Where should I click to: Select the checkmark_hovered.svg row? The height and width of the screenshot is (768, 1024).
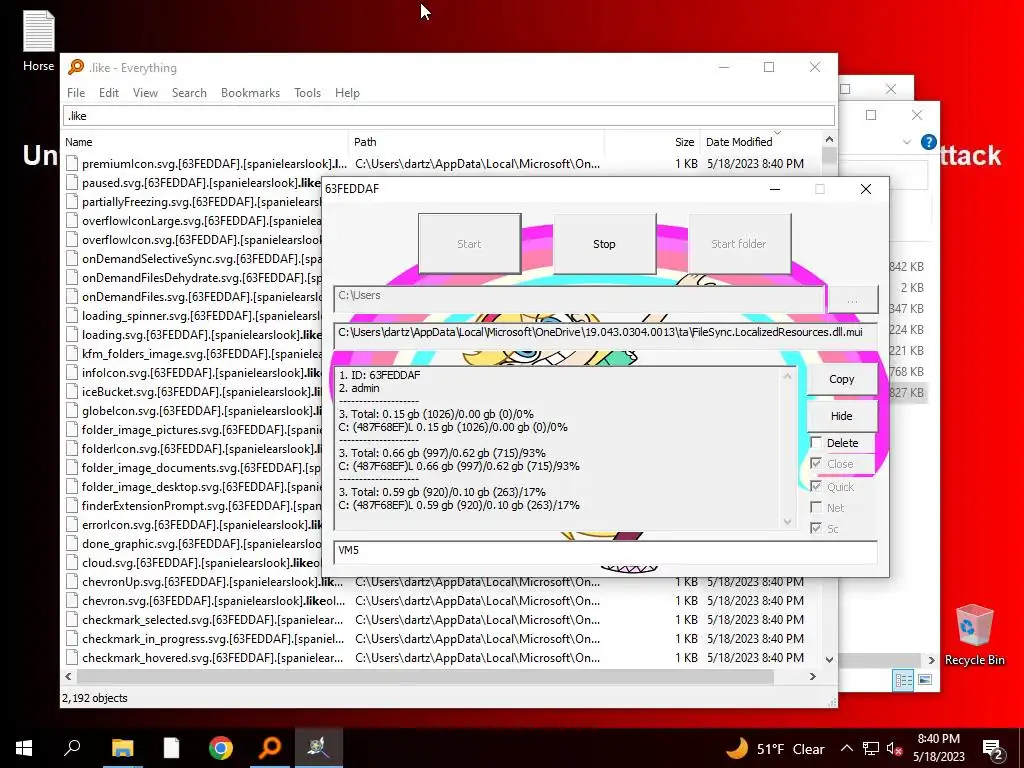(x=443, y=658)
